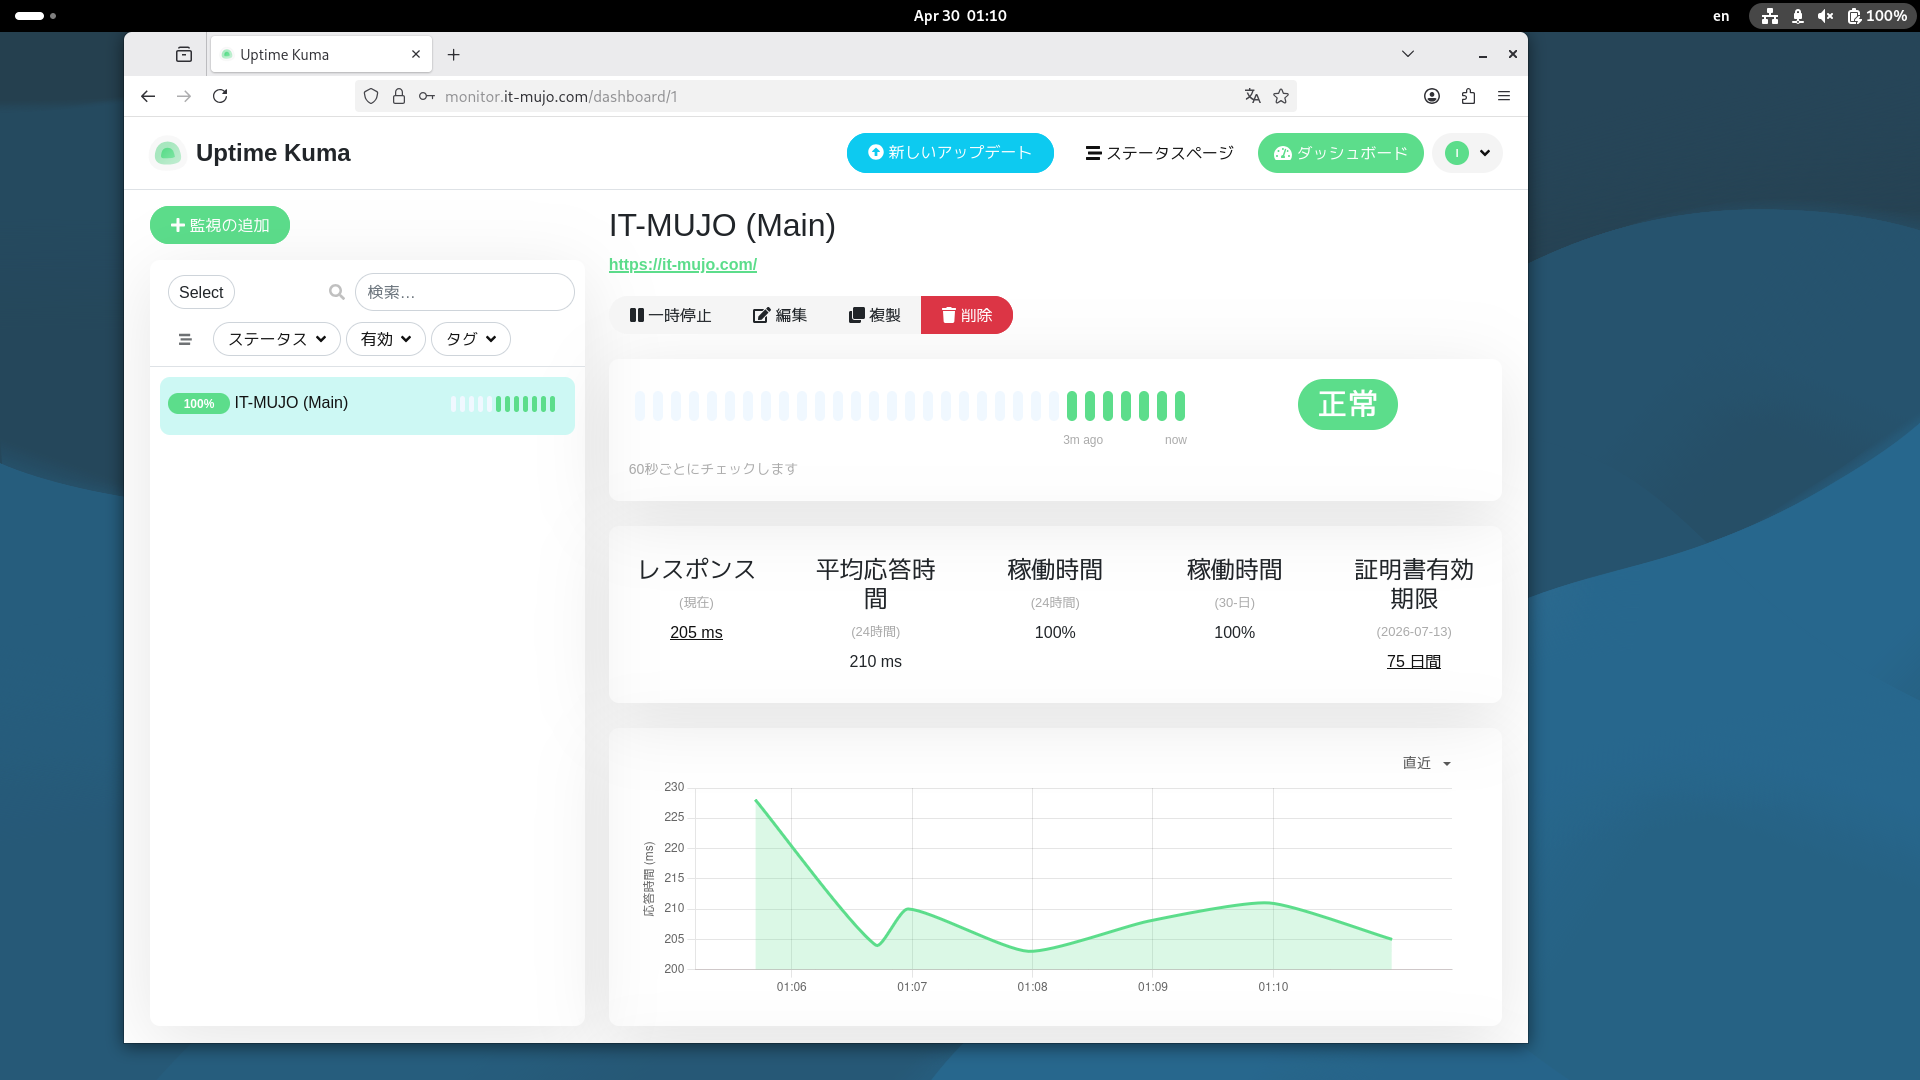Click the Uptime Kuma logo icon
The image size is (1920, 1080).
(x=168, y=153)
